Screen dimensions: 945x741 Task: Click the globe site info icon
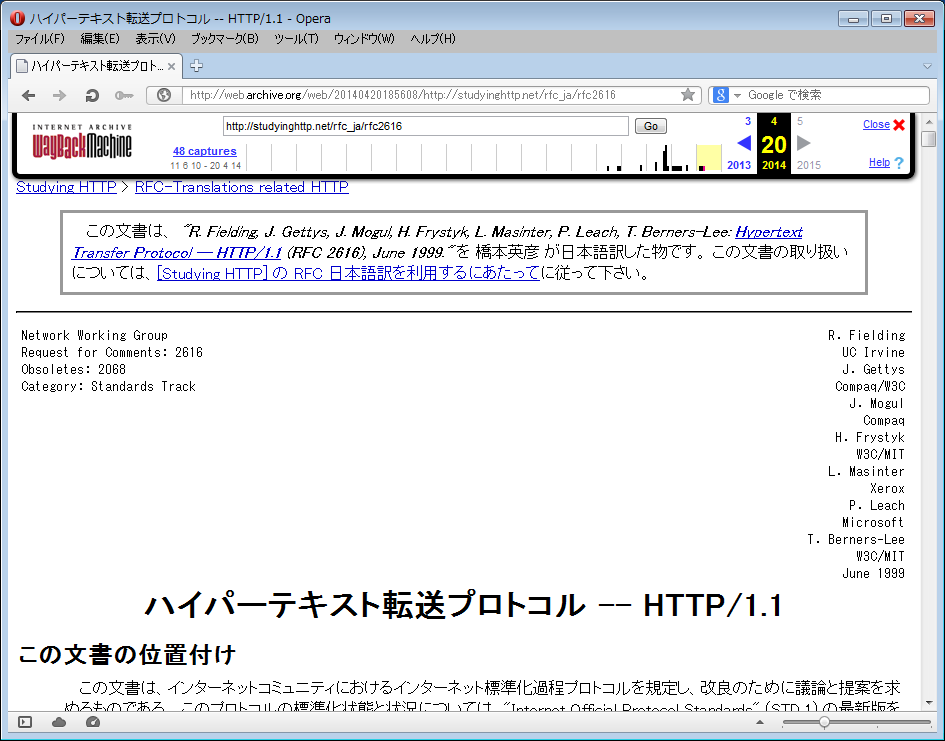click(x=164, y=95)
